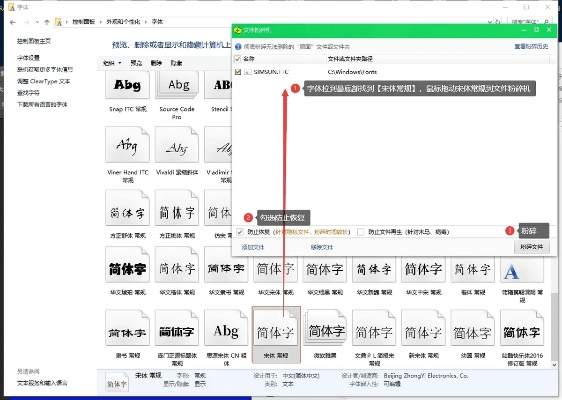Go back with the back arrow
Screen dimensions: 562x400
click(x=13, y=22)
